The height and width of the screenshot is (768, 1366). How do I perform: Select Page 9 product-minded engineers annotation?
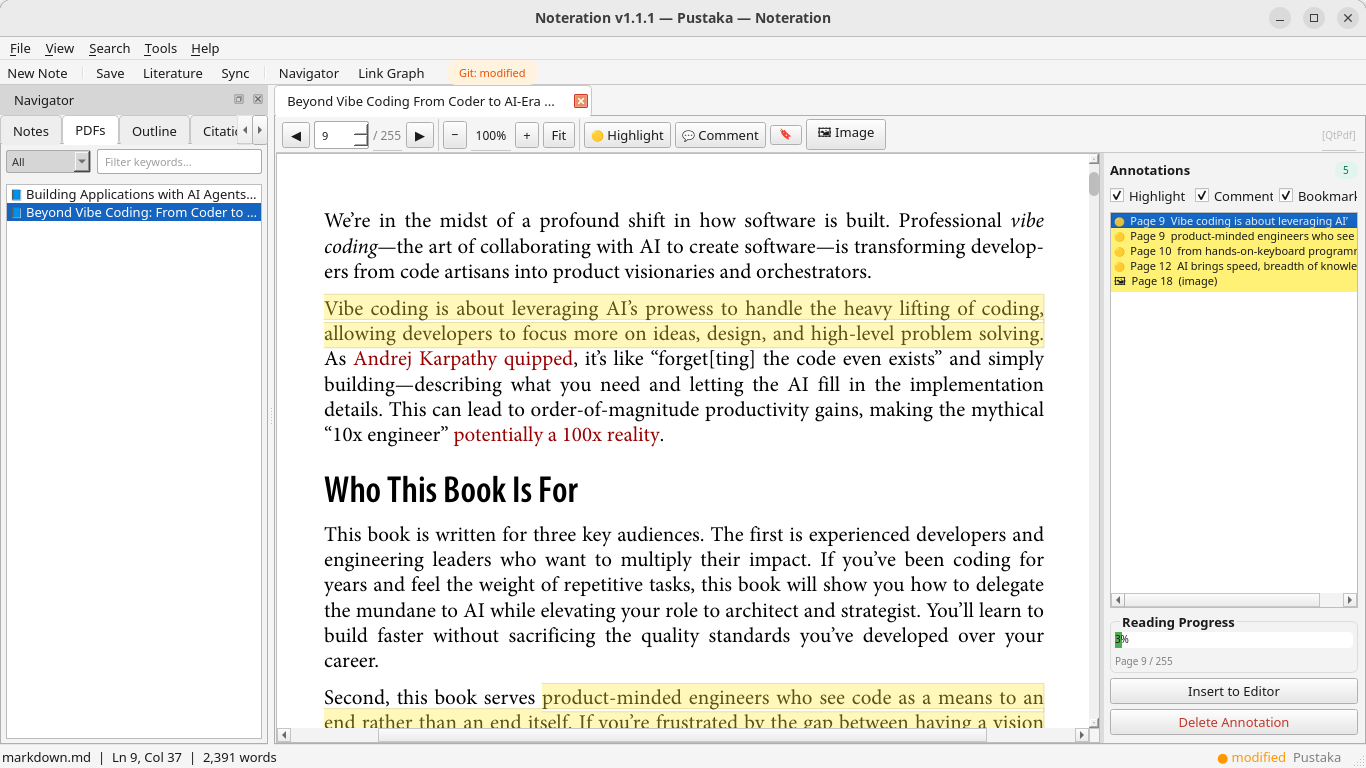[x=1233, y=236]
